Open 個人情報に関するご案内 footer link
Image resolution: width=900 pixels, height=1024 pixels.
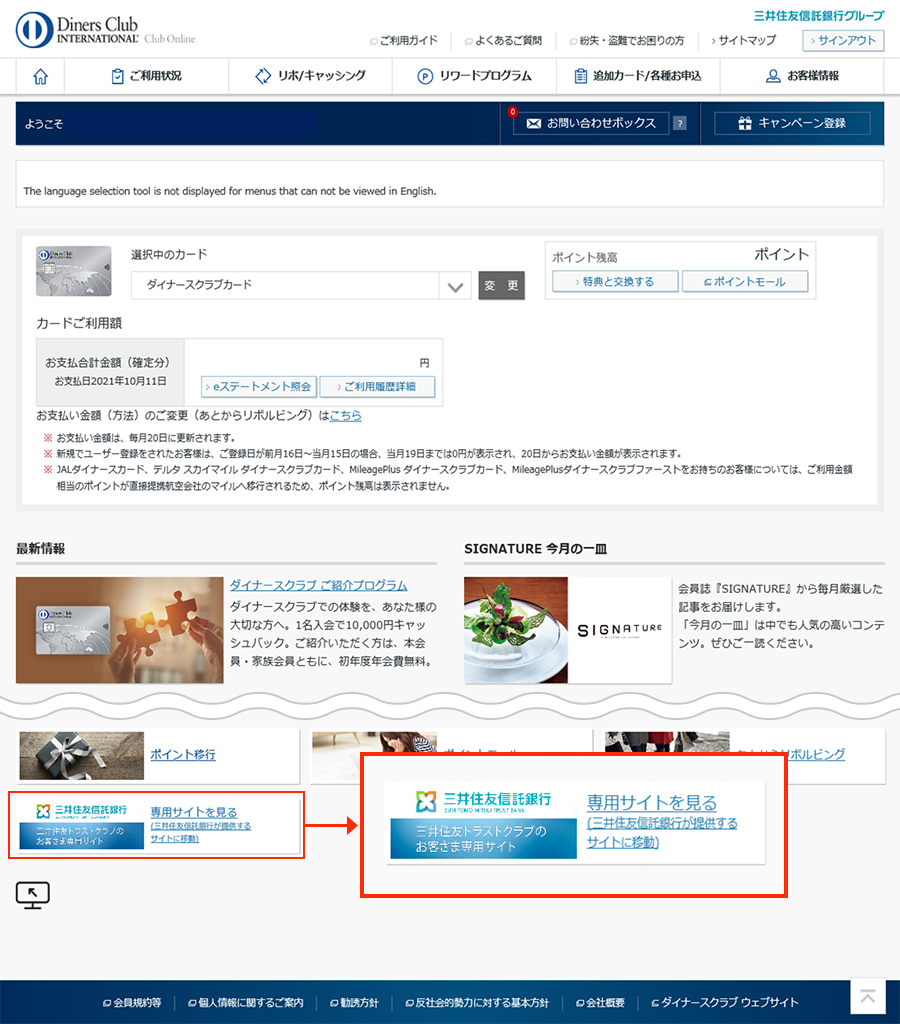coord(246,1002)
